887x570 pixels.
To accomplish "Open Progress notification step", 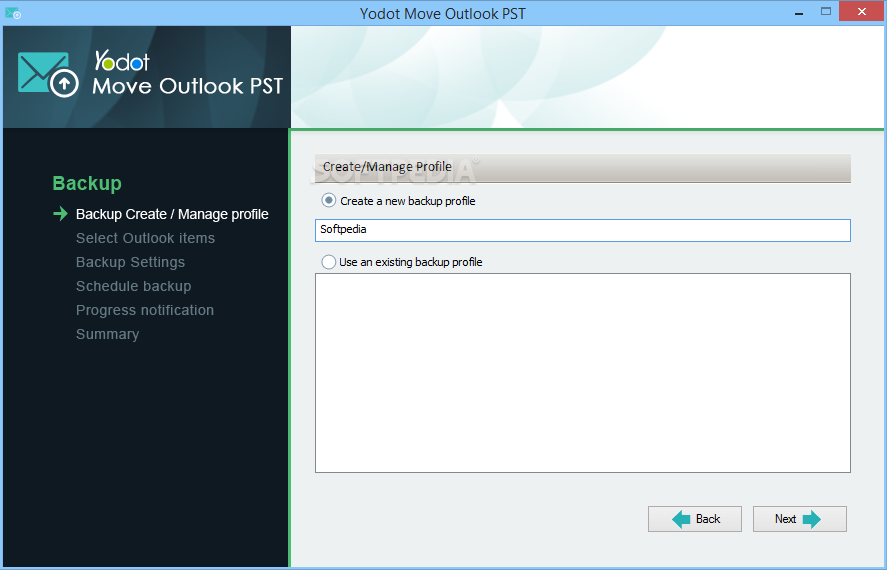I will click(145, 310).
